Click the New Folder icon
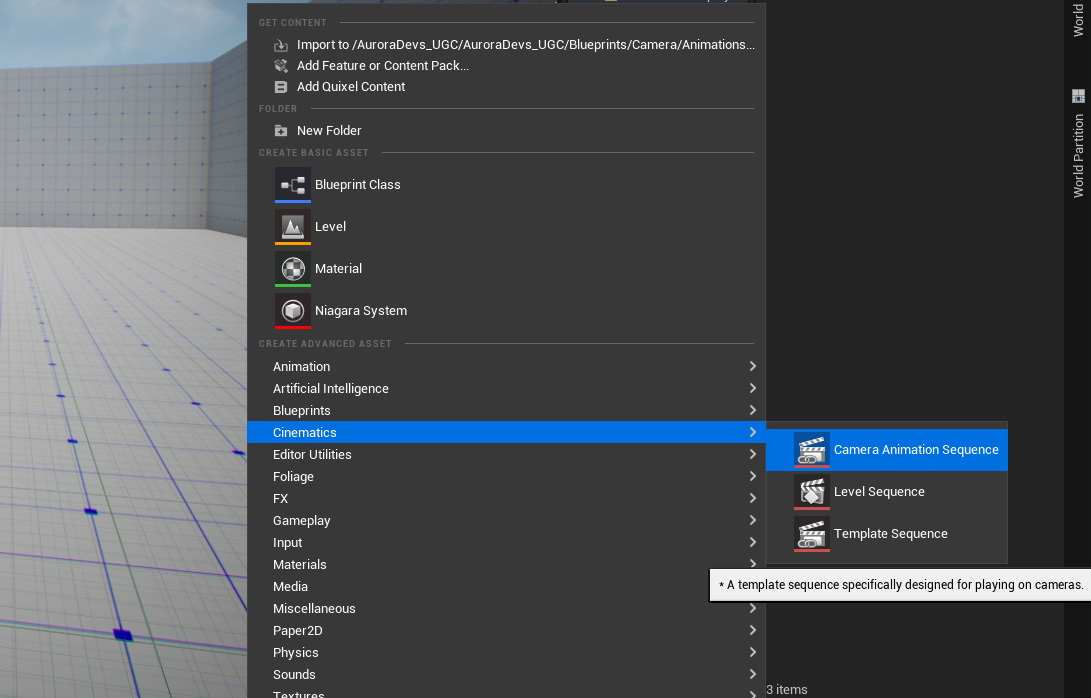This screenshot has height=698, width=1091. (x=281, y=131)
